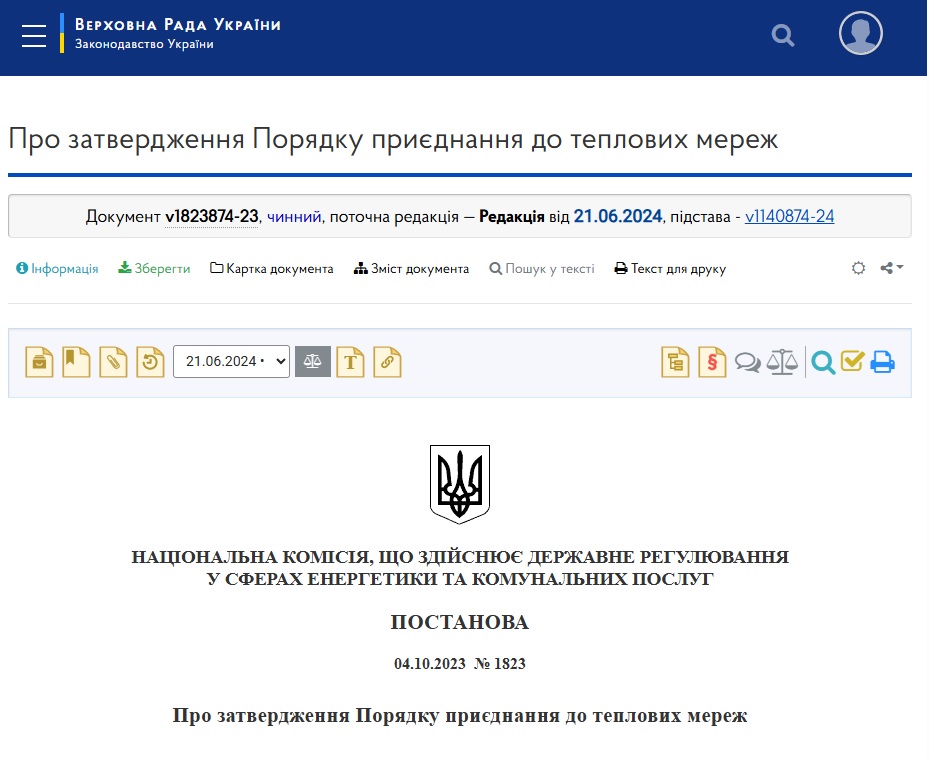This screenshot has height=759, width=929.
Task: Click the chain link document icon
Action: 387,362
